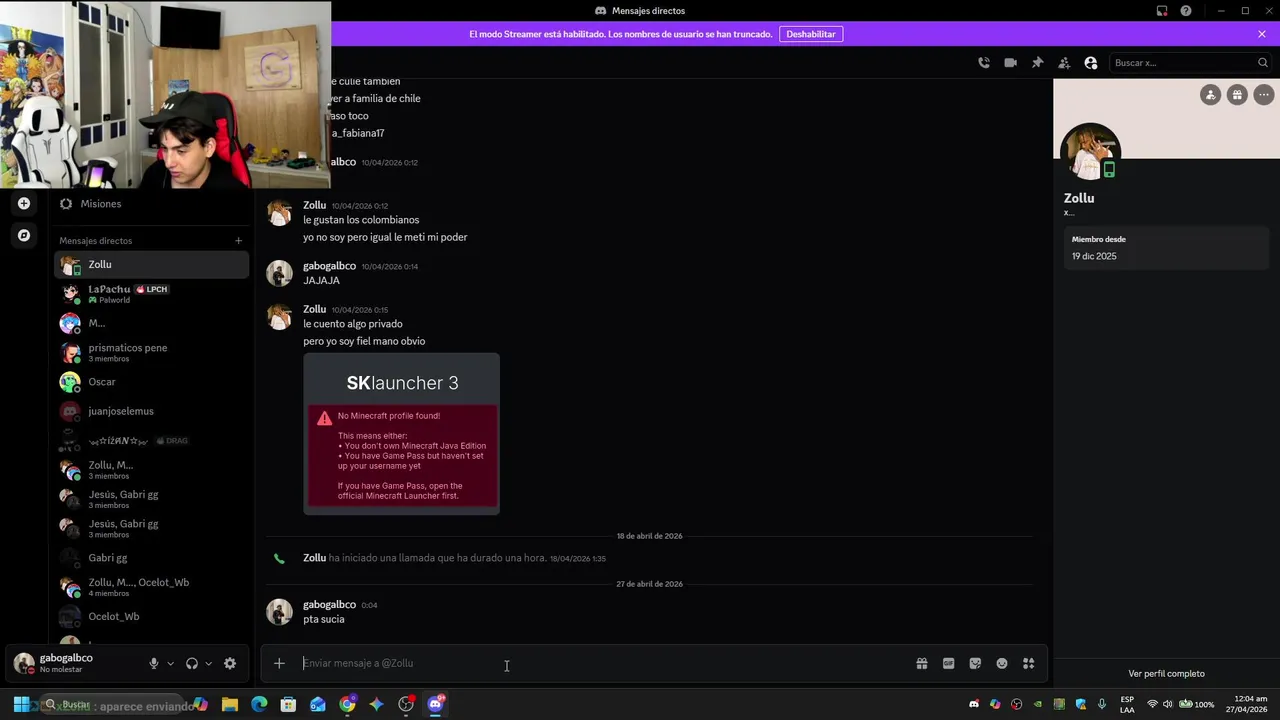Open Outlook from taskbar
Screen dimensions: 1280x720
coord(318,704)
